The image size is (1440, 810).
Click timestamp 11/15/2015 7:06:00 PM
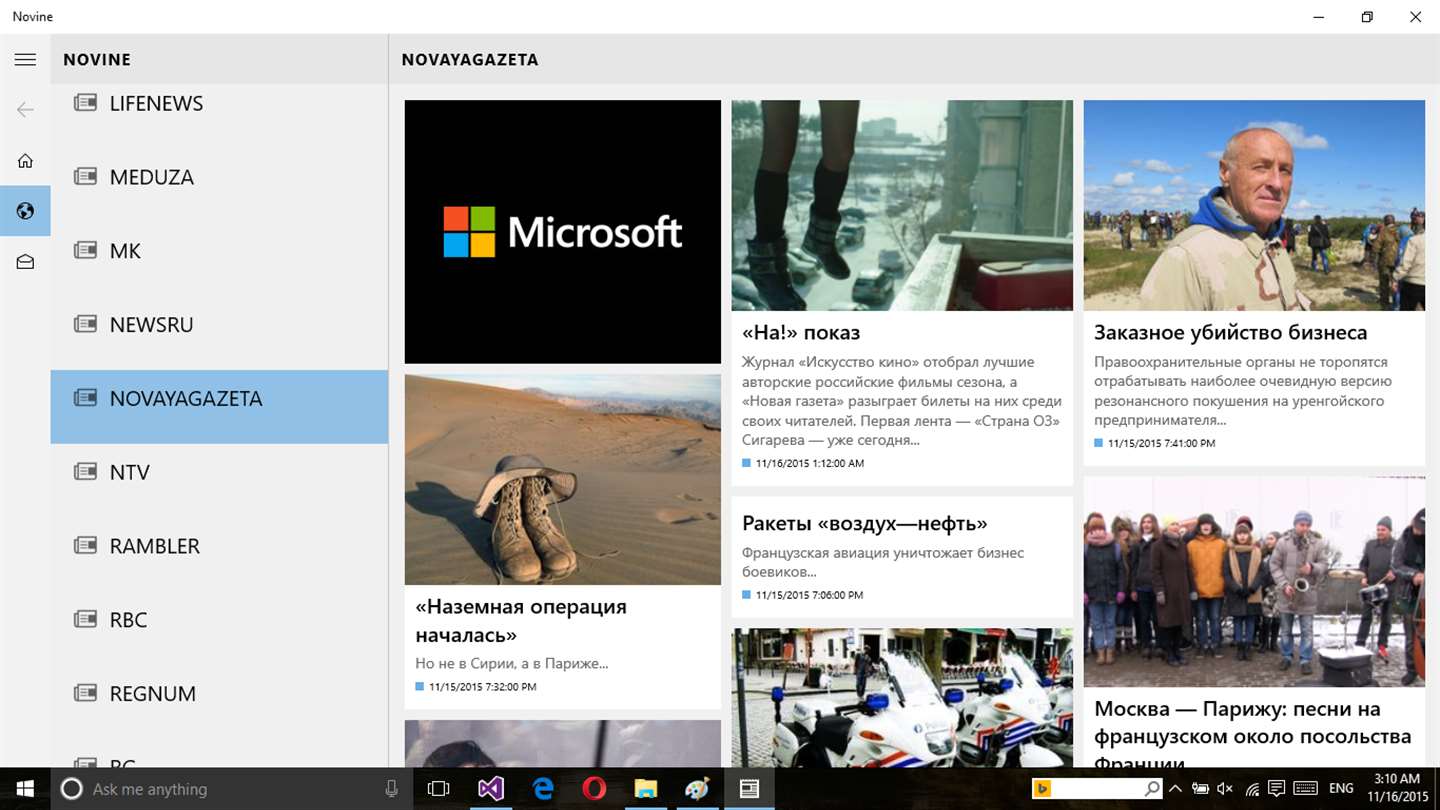[810, 595]
